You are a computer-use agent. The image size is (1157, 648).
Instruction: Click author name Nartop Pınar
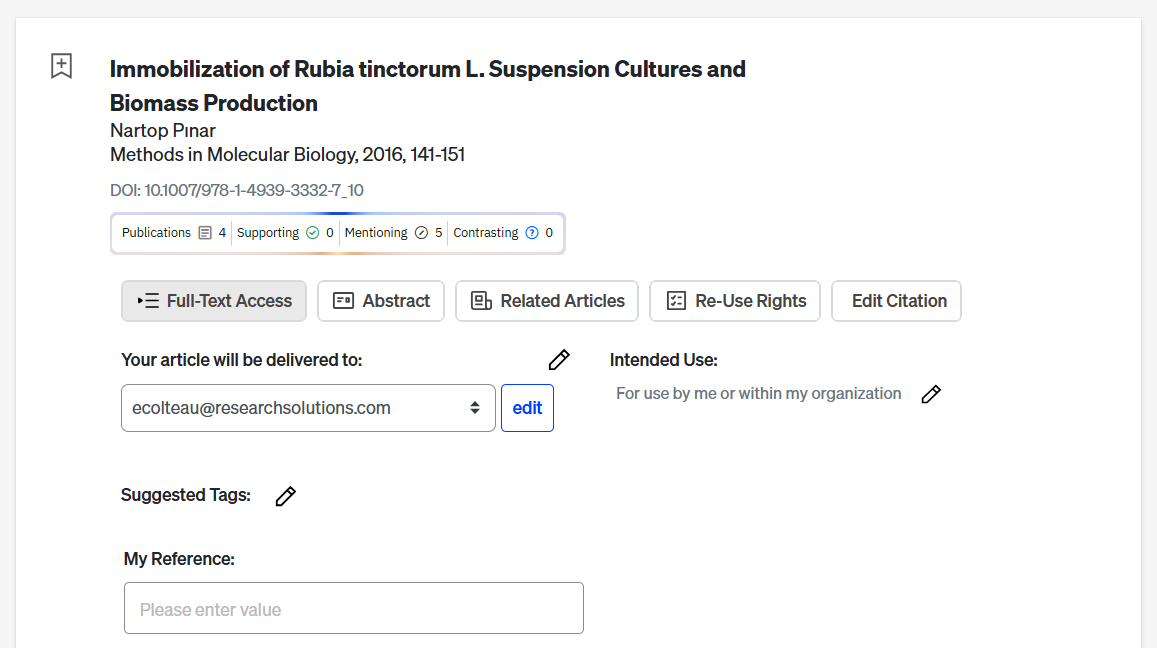pos(163,131)
